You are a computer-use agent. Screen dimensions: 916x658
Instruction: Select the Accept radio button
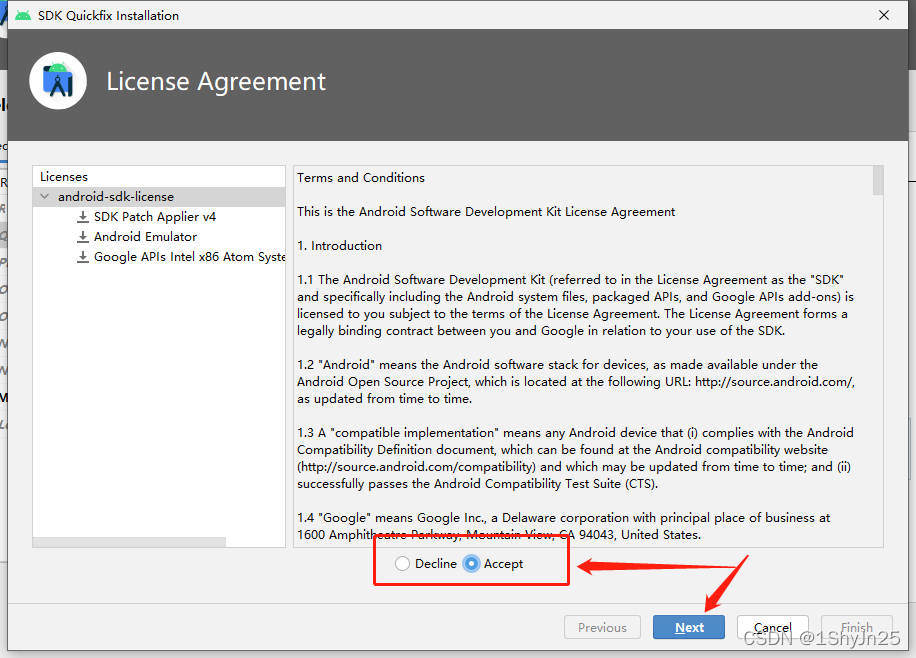[x=471, y=563]
